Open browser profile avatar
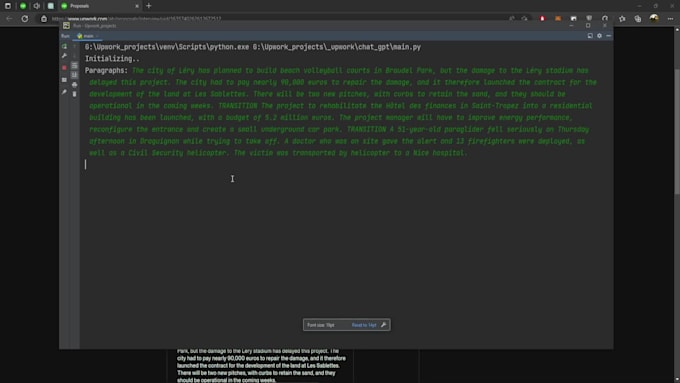680x383 pixels. click(654, 18)
